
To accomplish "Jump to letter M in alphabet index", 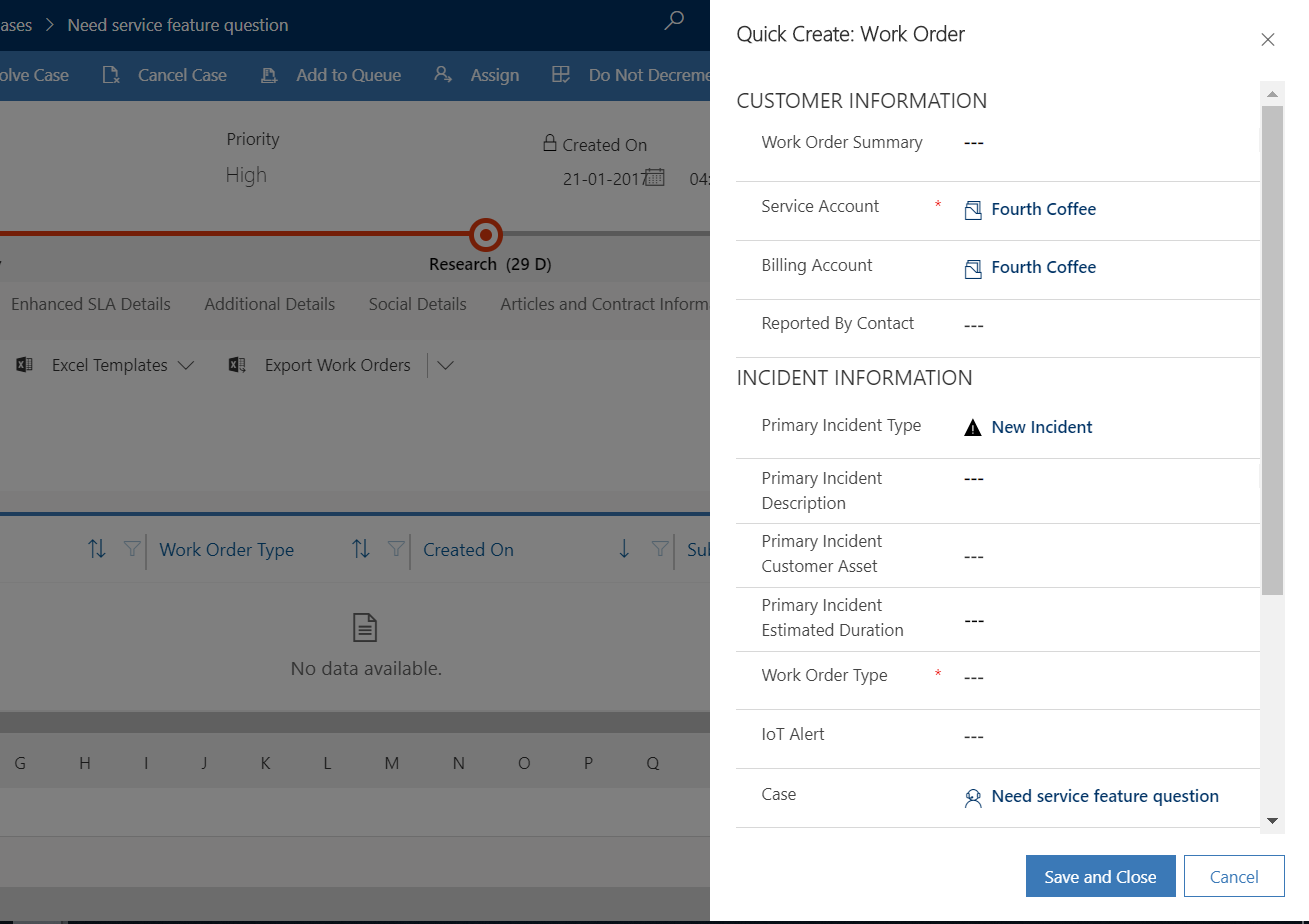I will click(391, 763).
